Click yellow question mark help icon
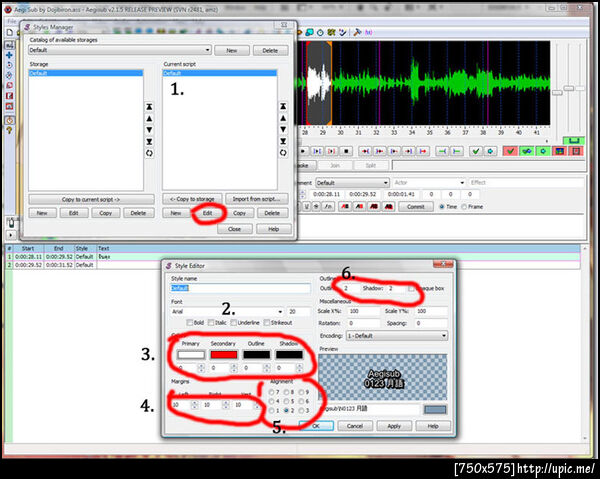 pyautogui.click(x=9, y=130)
